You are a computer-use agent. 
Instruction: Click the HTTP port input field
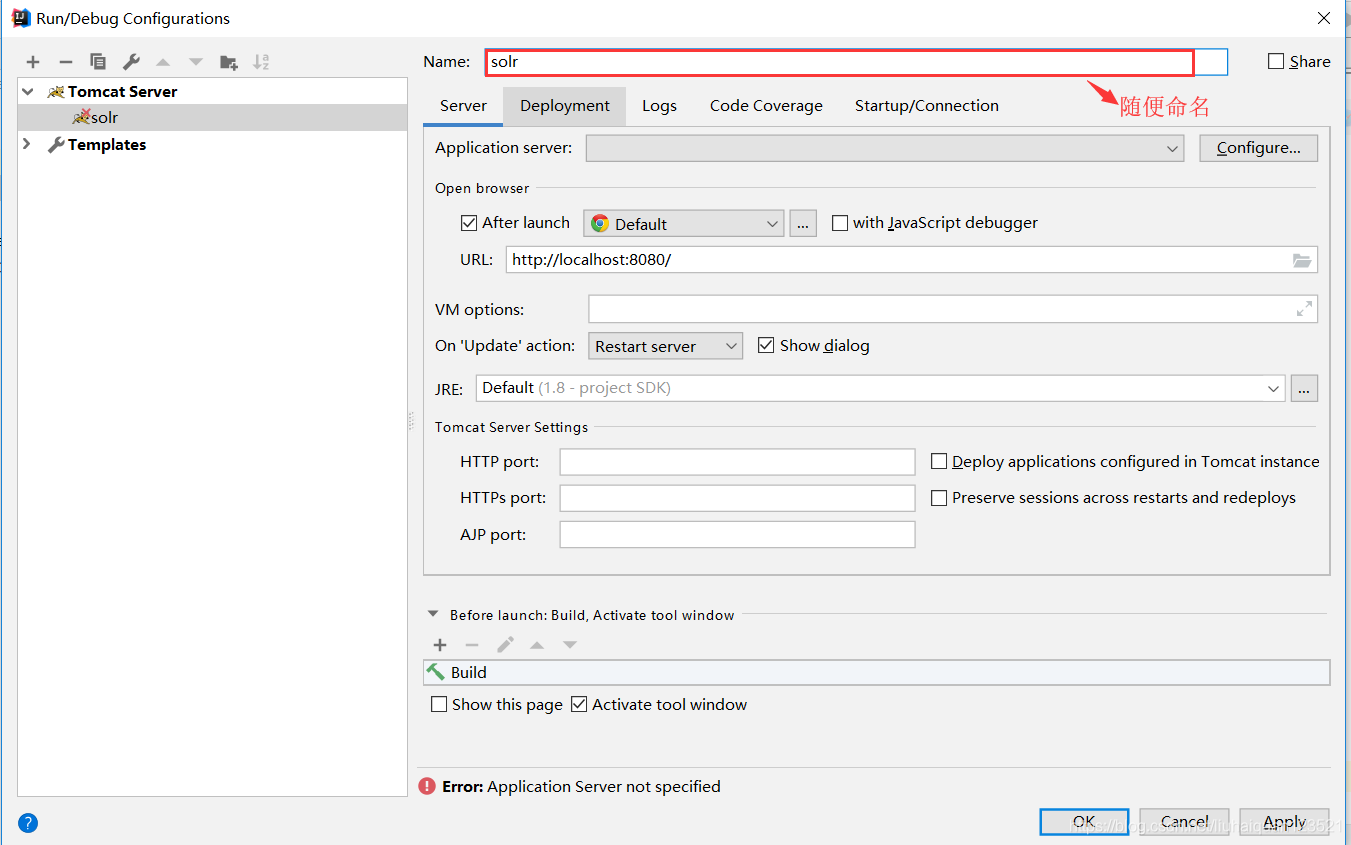[737, 462]
